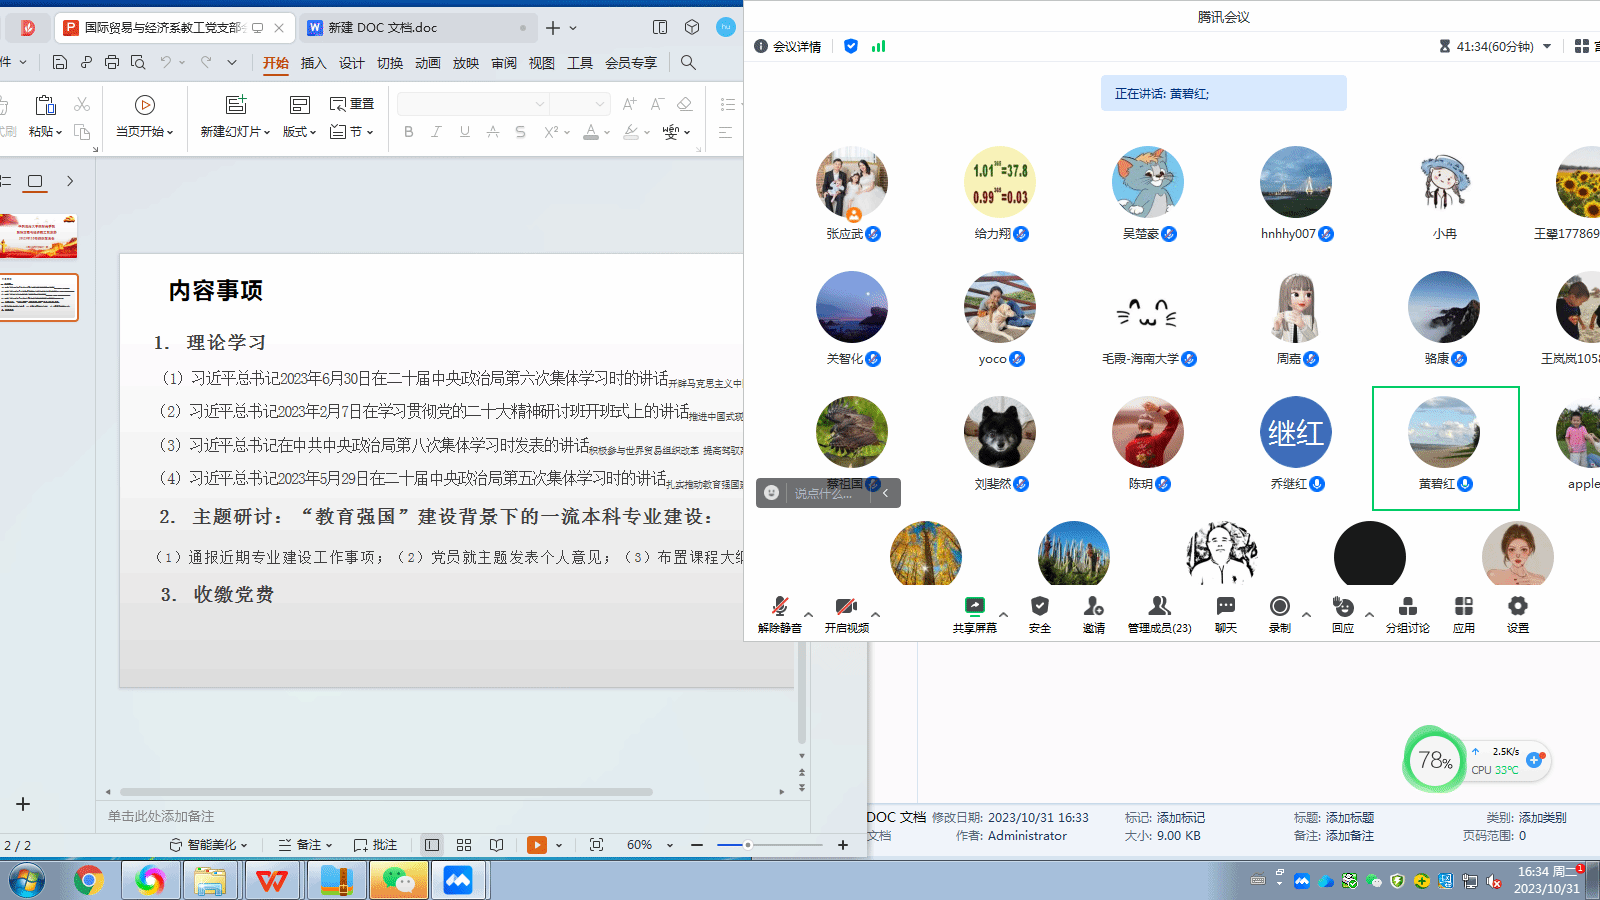1600x900 pixels.
Task: Click Meeting Details (会议详情)
Action: pos(788,47)
